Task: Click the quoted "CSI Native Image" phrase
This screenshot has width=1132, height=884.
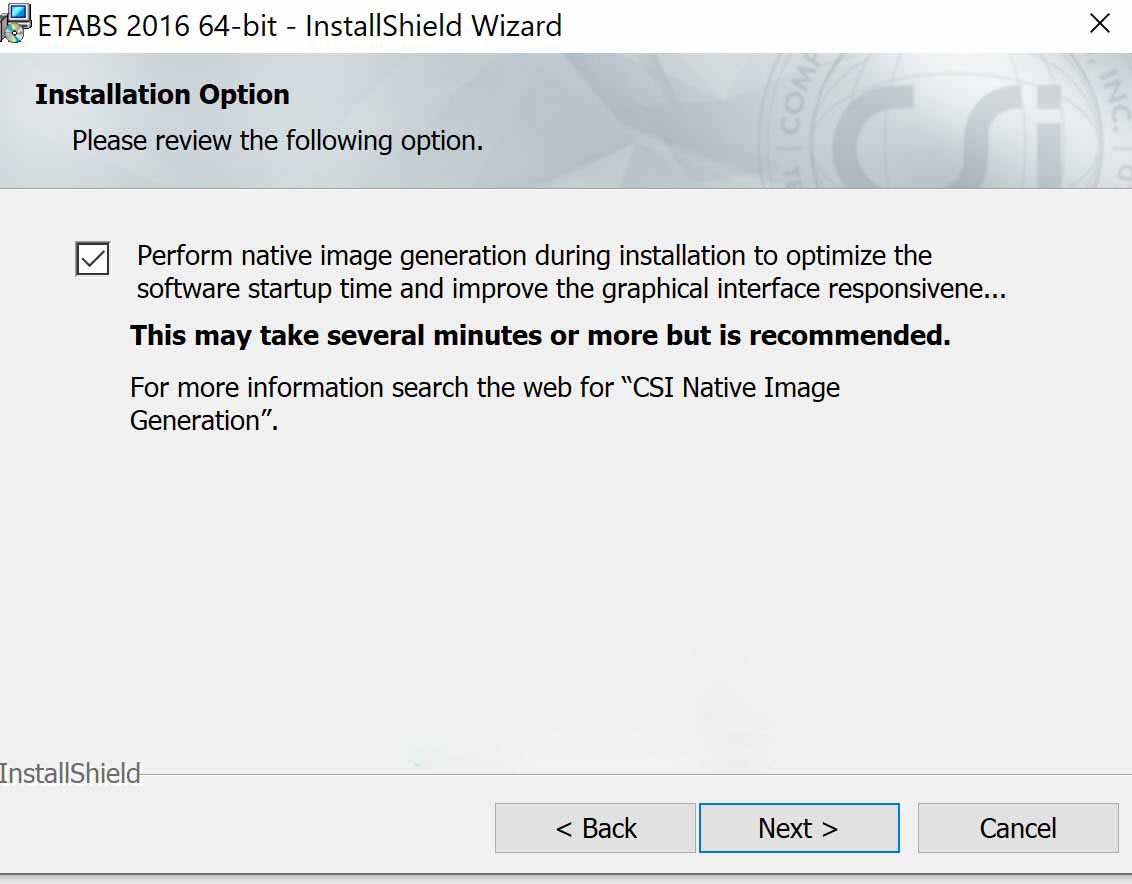Action: pyautogui.click(x=738, y=388)
